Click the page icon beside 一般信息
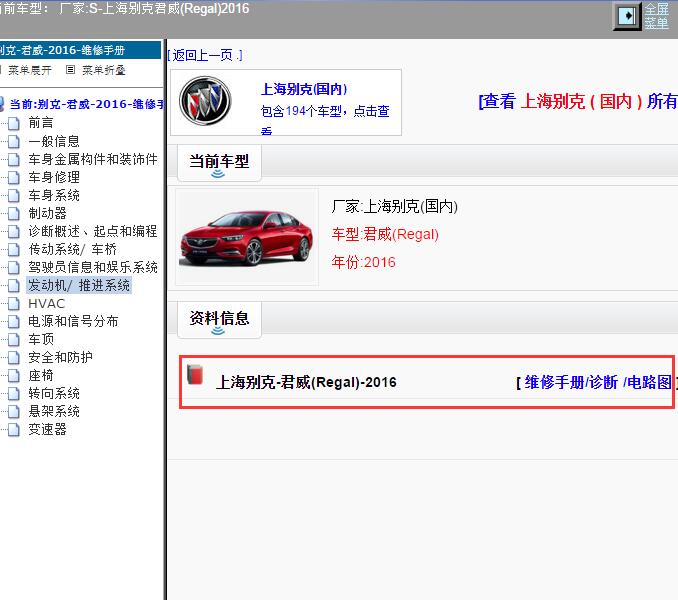This screenshot has height=600, width=678. point(13,141)
